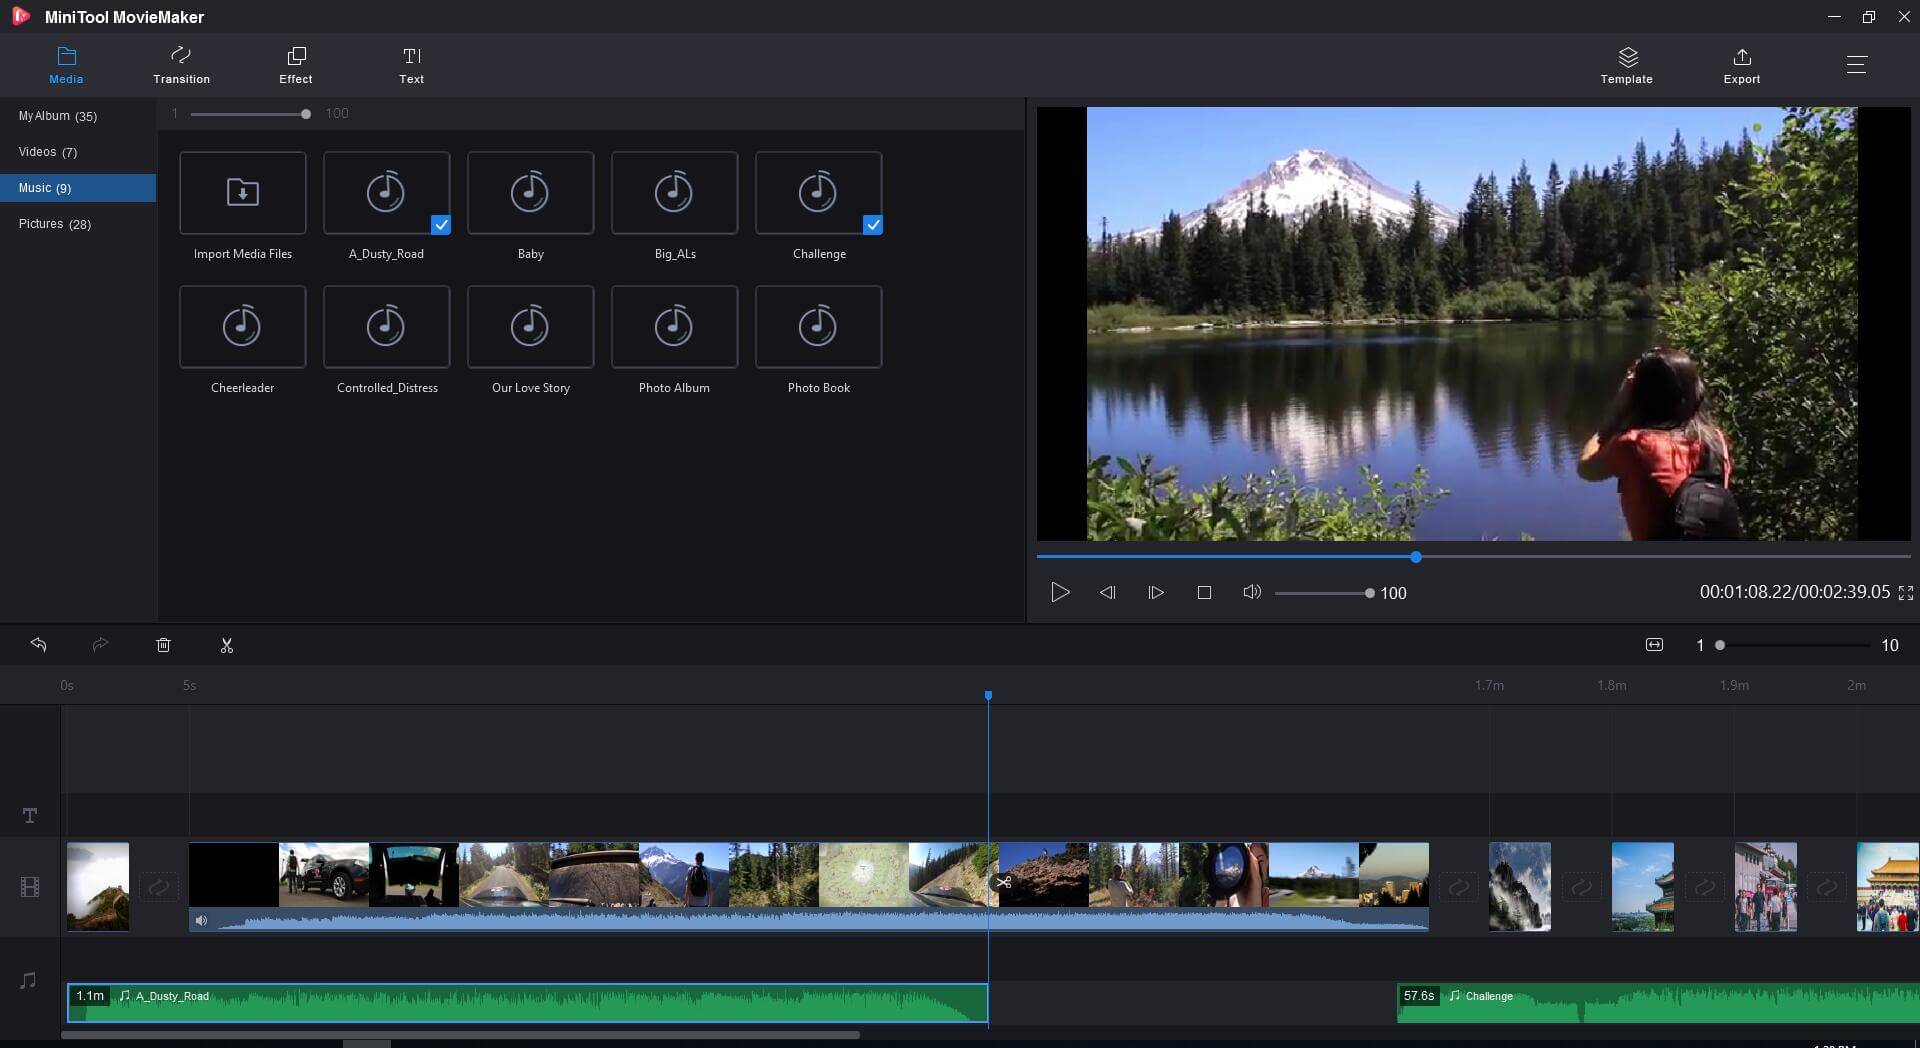Enter full screen preview mode

point(1906,593)
